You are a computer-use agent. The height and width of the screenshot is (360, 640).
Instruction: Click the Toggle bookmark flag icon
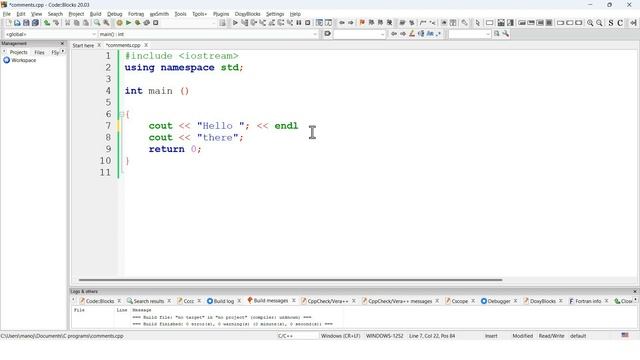pyautogui.click(x=362, y=23)
